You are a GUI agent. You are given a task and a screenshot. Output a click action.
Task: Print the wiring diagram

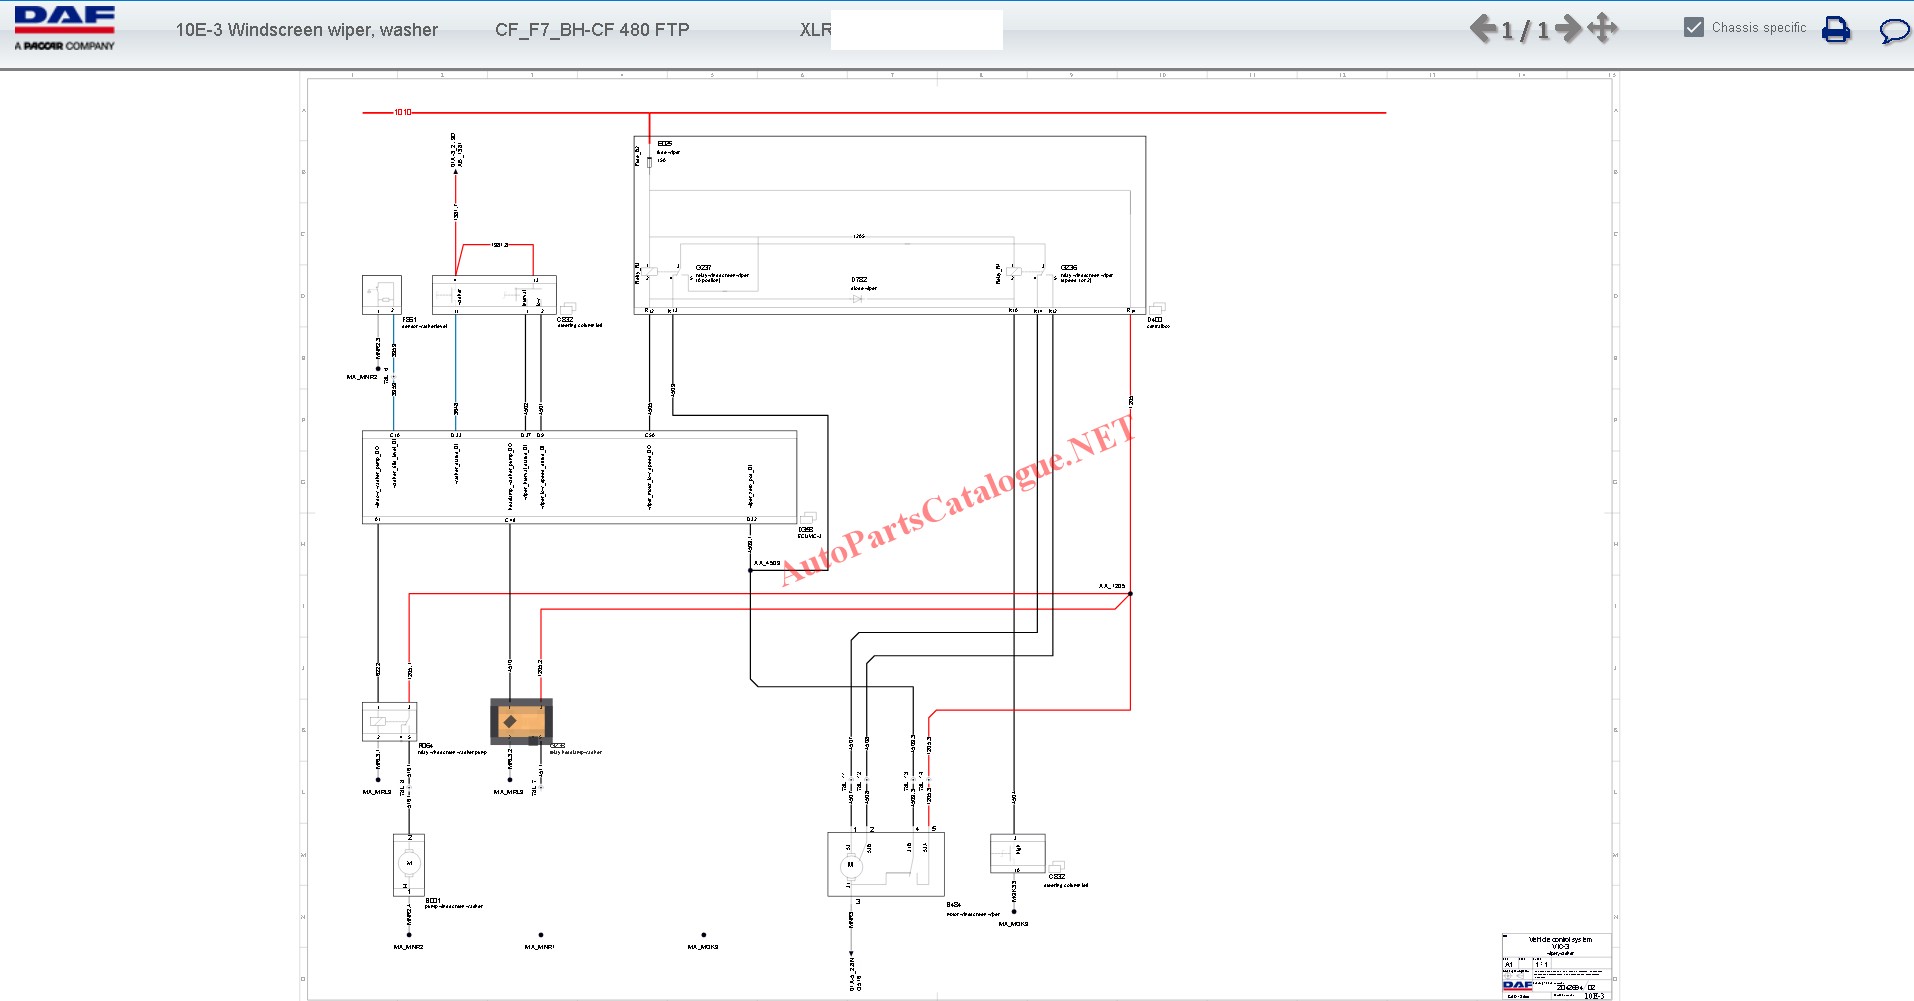[x=1836, y=30]
